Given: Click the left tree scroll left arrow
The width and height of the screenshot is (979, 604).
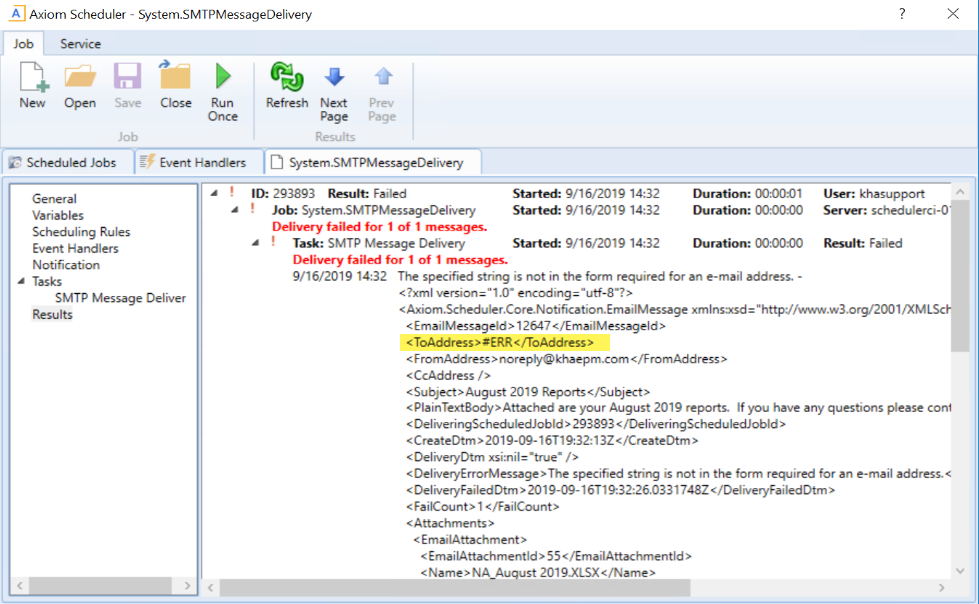Looking at the screenshot, I should [x=20, y=585].
